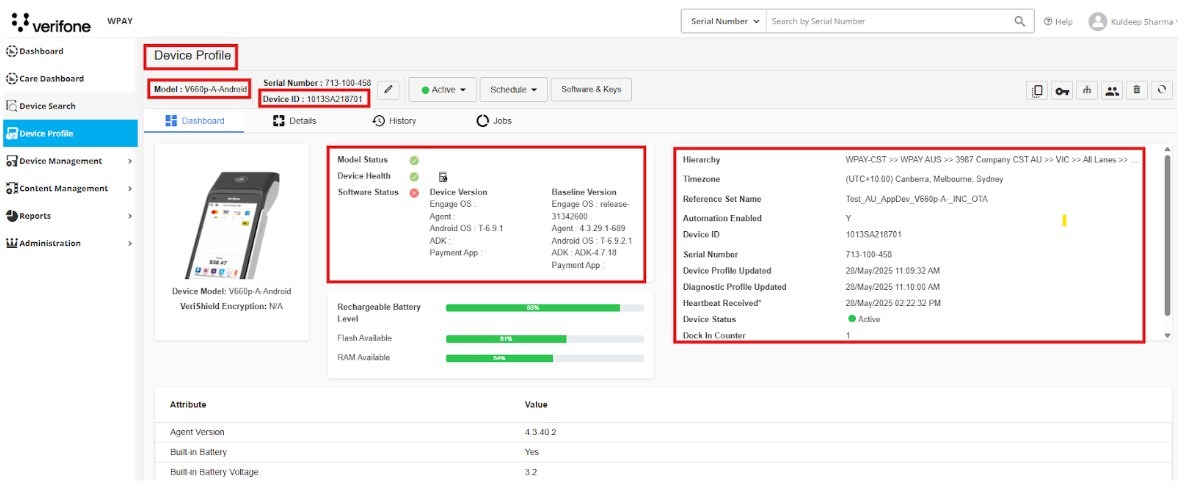Expand the Device Management chevron

point(130,161)
